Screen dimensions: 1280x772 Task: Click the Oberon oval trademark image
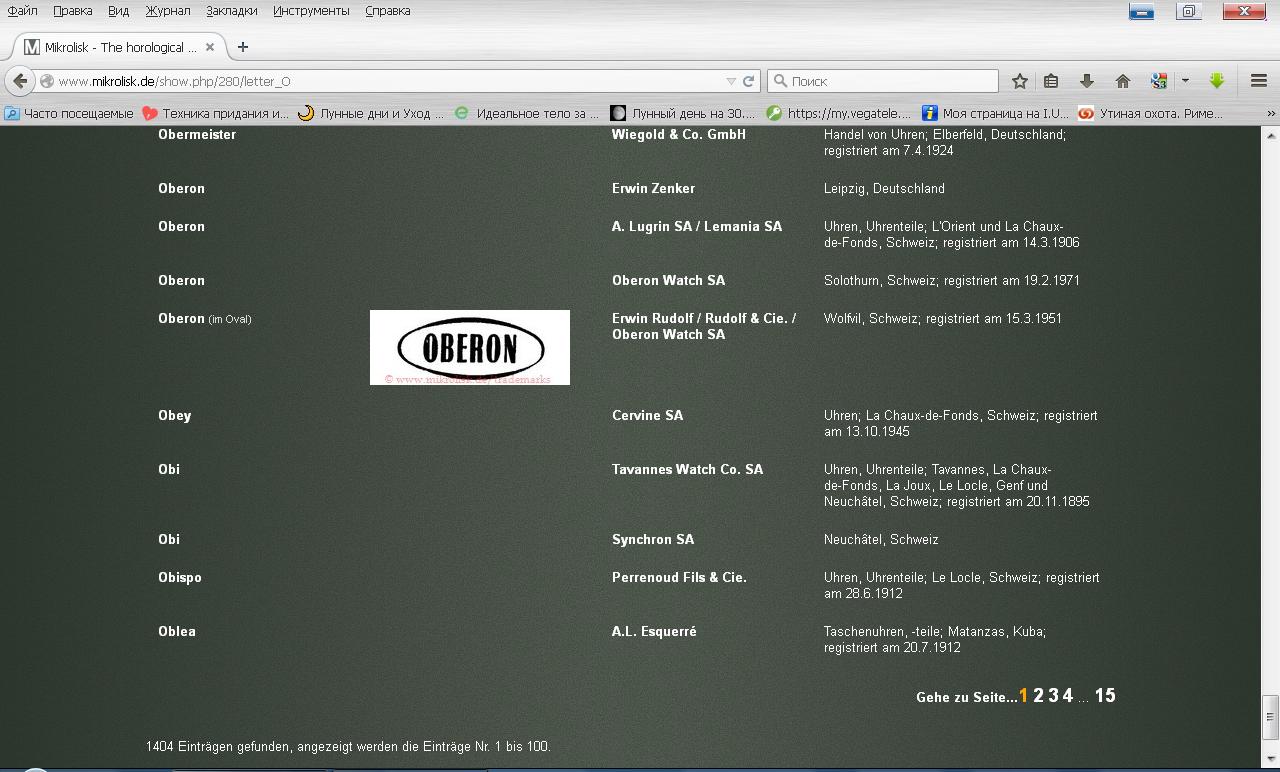(470, 347)
